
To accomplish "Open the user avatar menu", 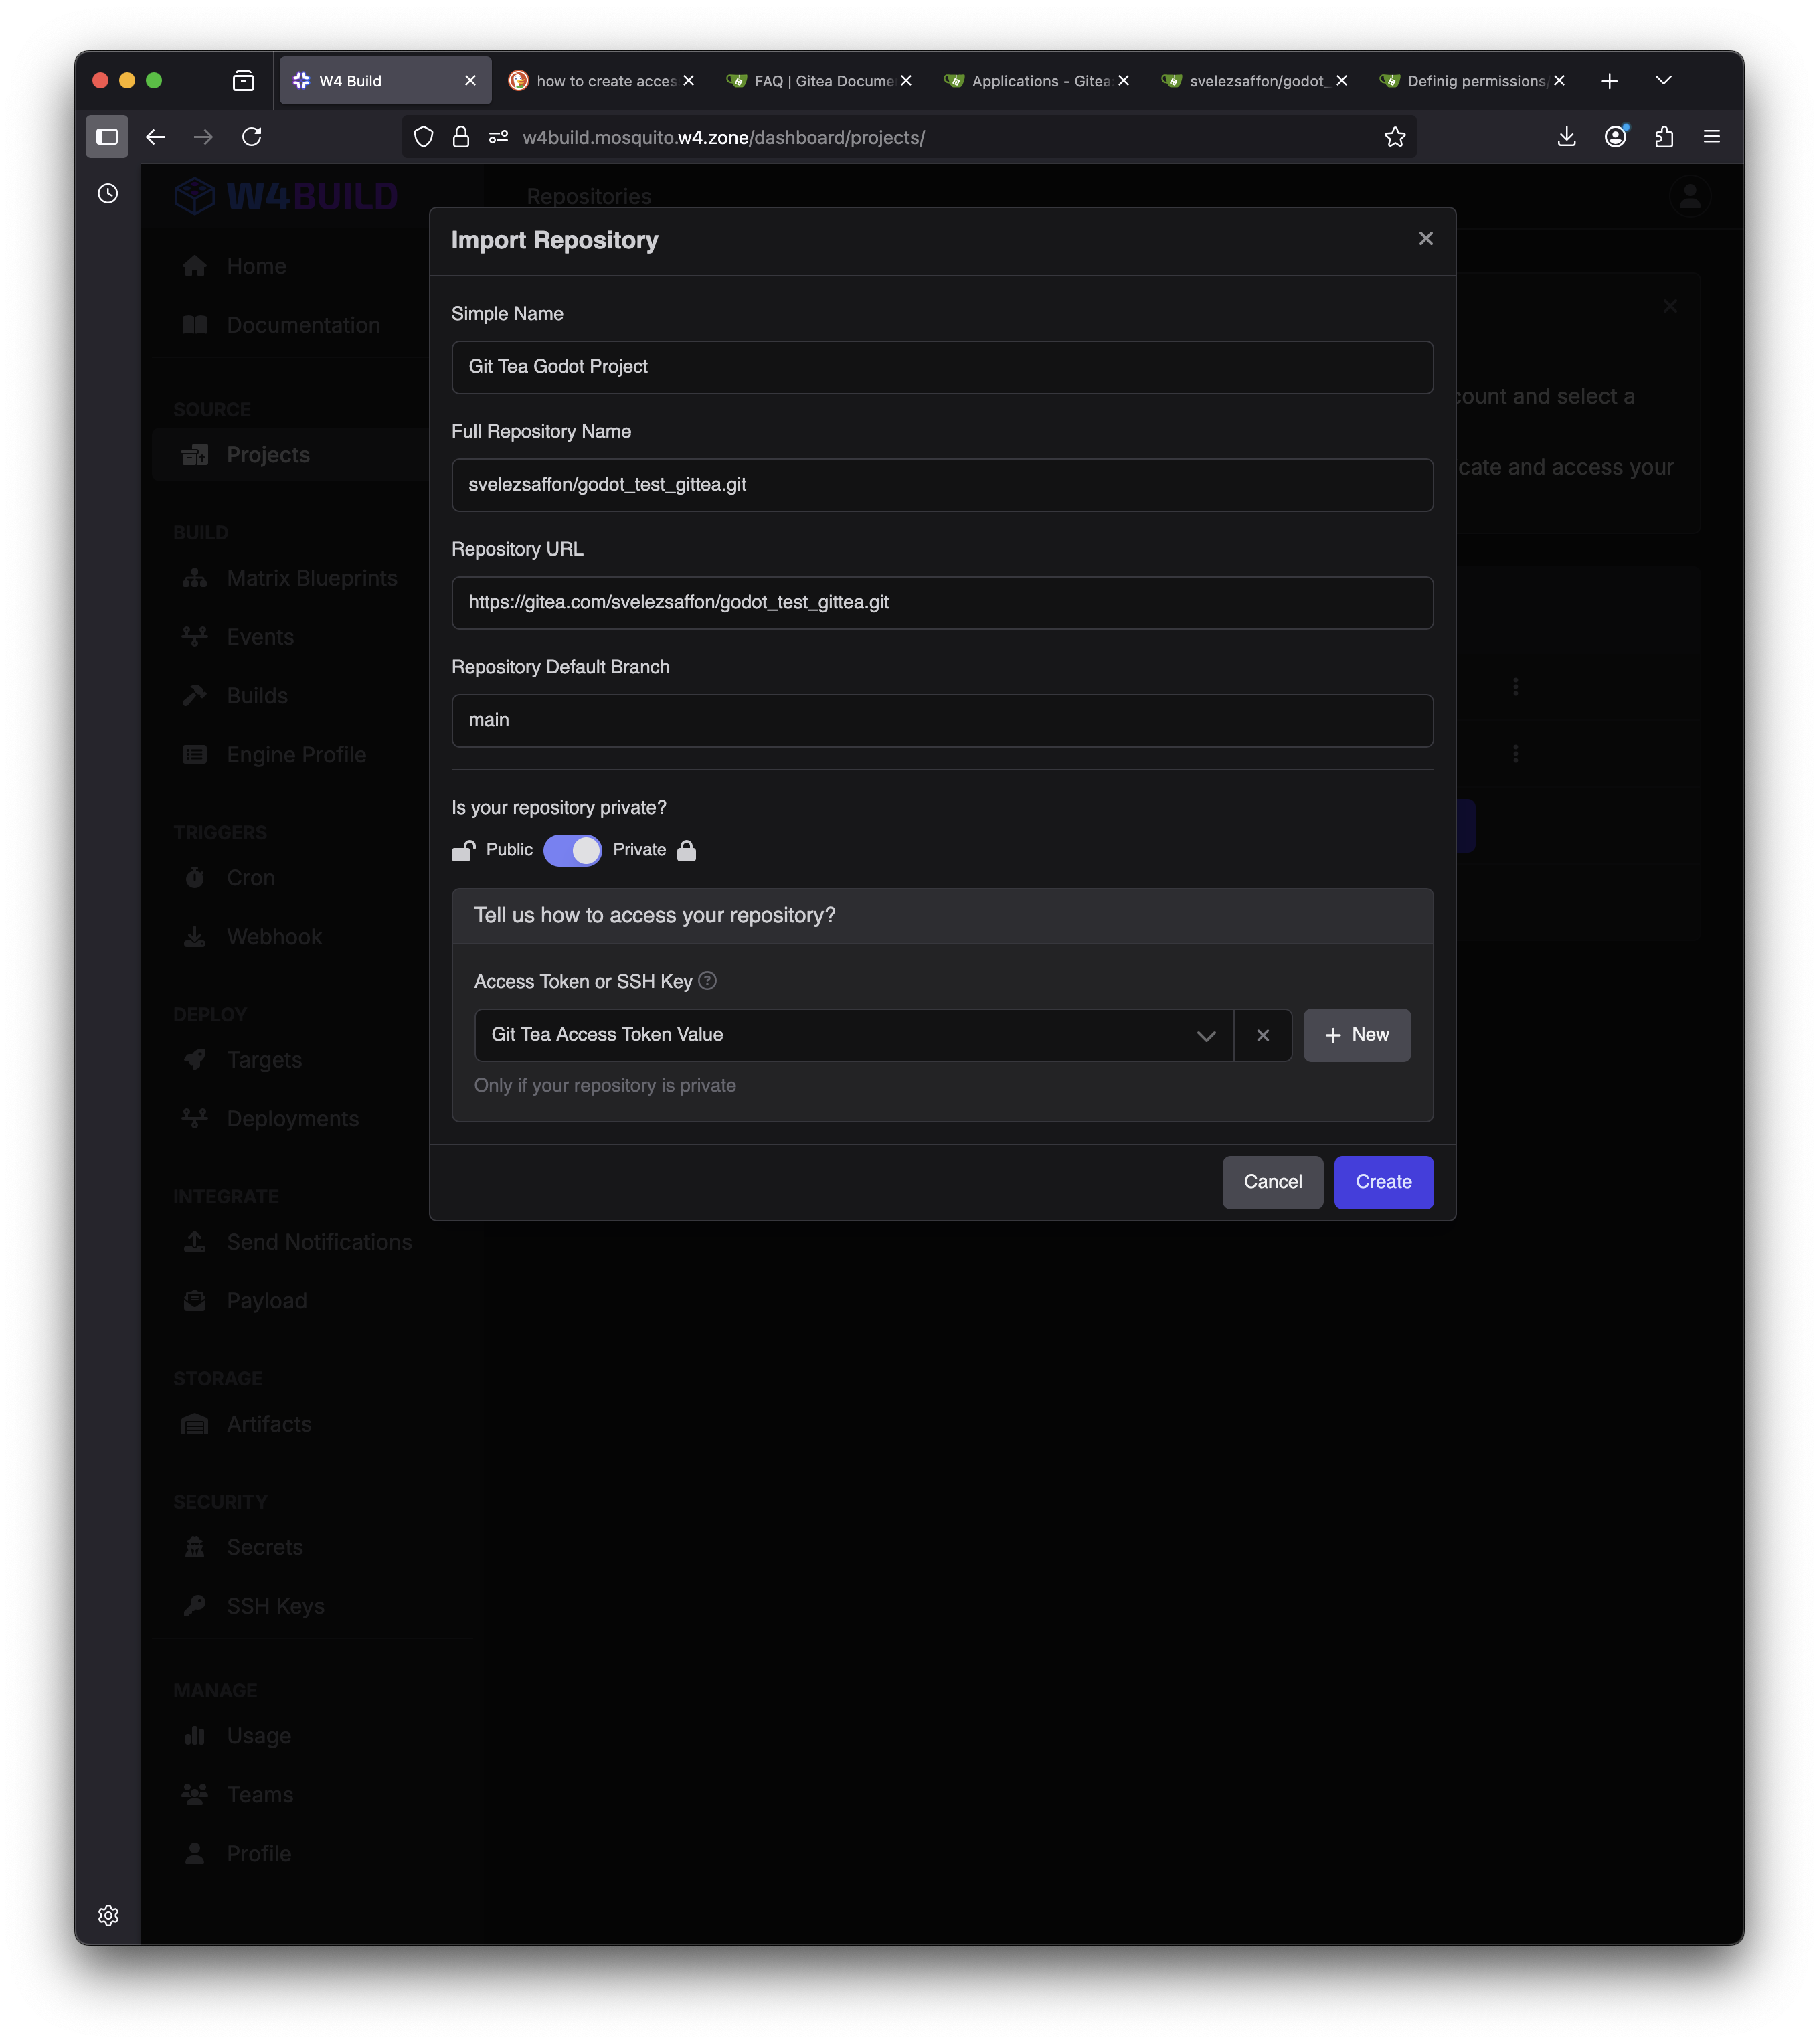I will (1689, 196).
